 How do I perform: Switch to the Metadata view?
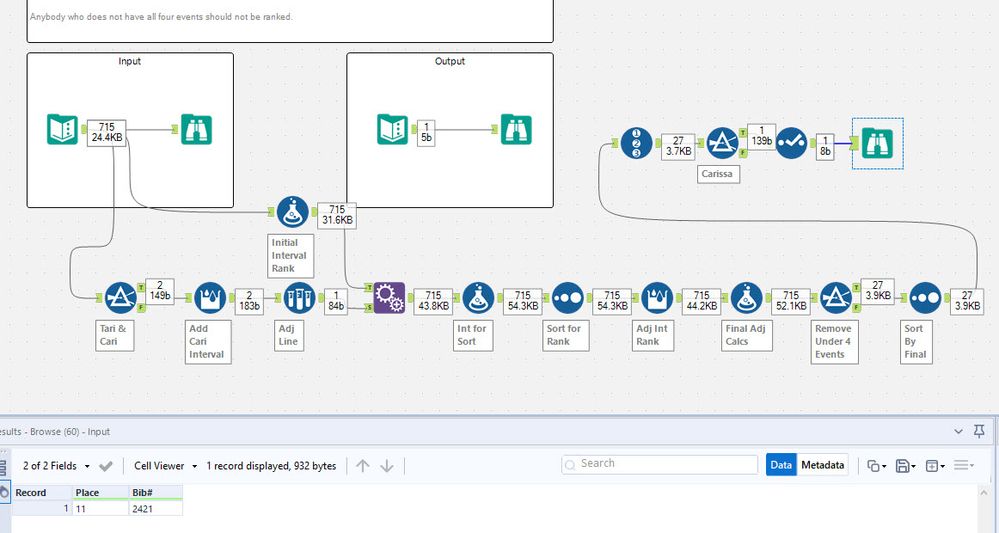click(823, 465)
